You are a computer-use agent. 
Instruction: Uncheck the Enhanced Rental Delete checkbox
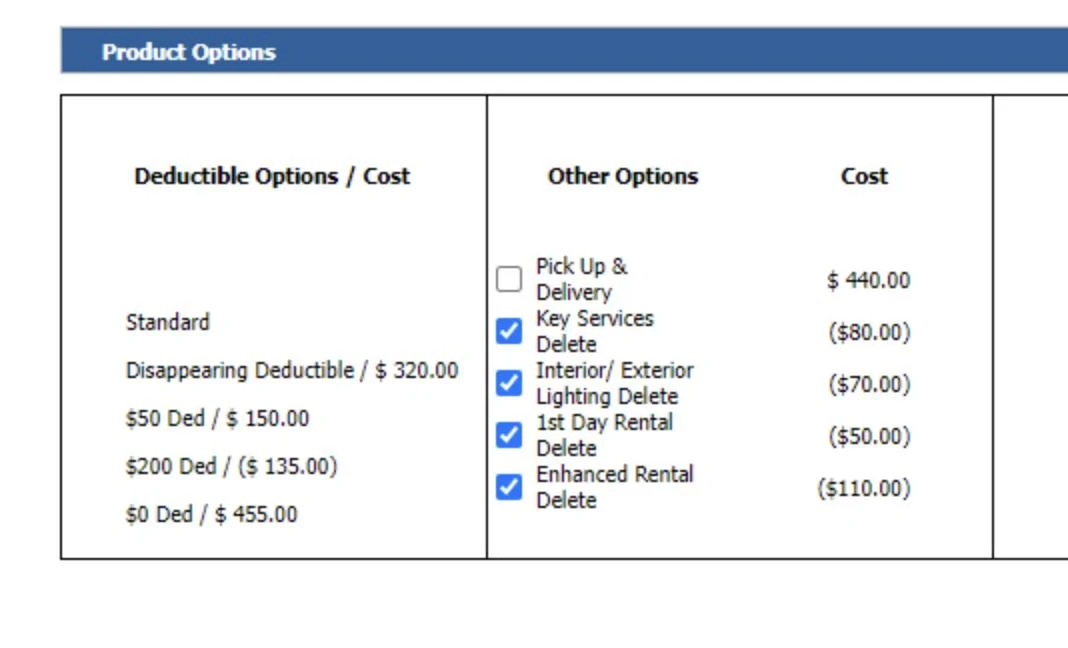pyautogui.click(x=509, y=487)
